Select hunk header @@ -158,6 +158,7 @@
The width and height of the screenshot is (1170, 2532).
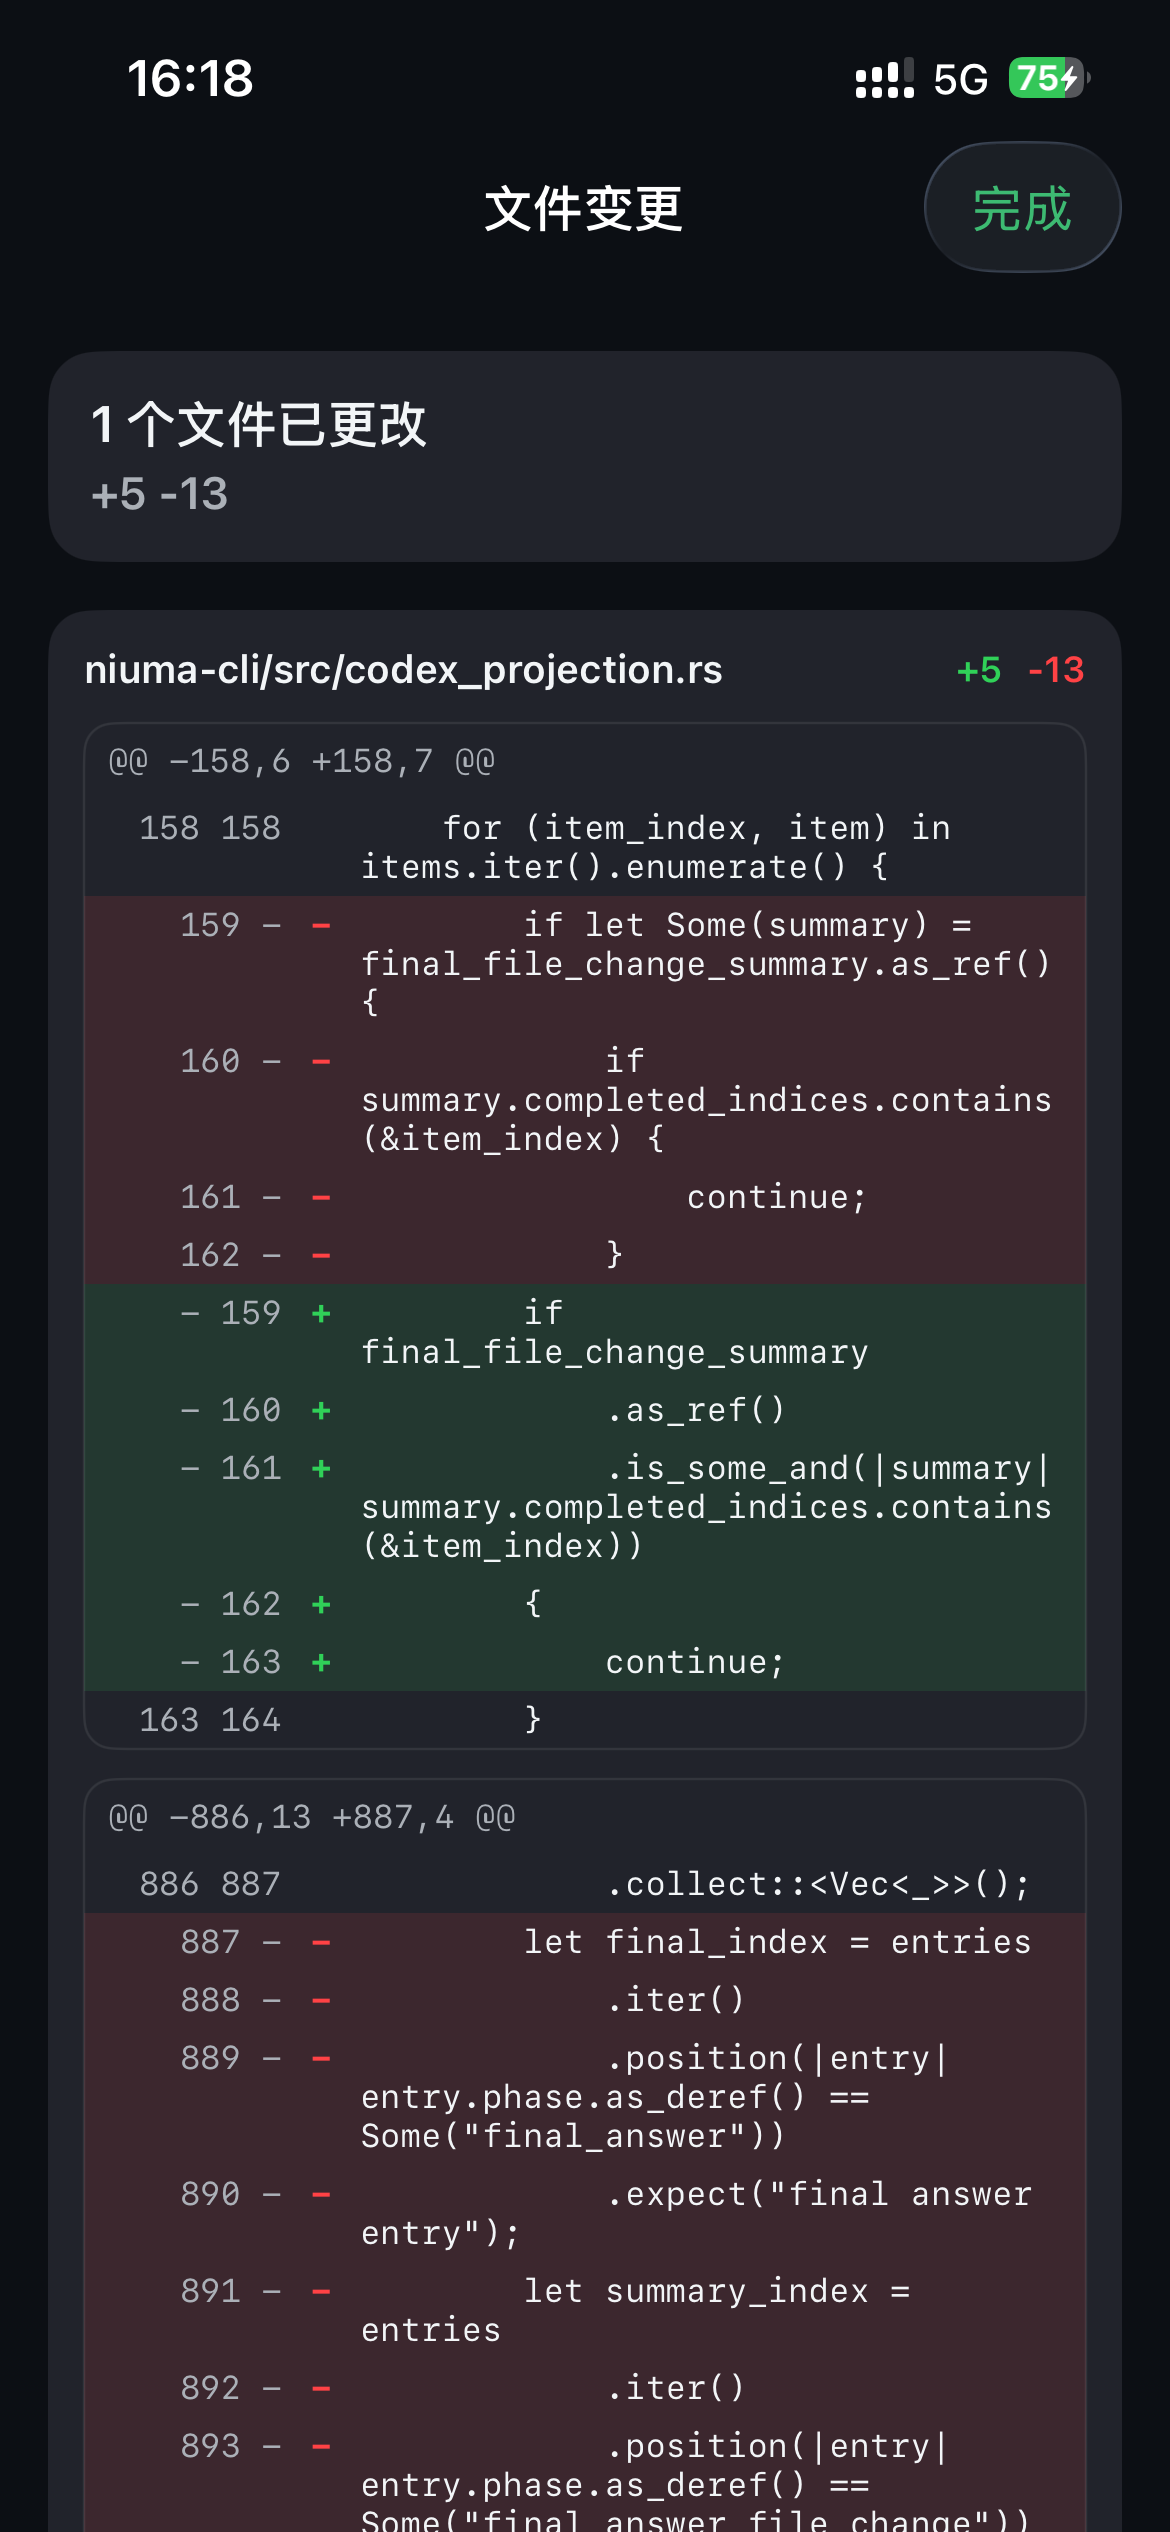(302, 761)
